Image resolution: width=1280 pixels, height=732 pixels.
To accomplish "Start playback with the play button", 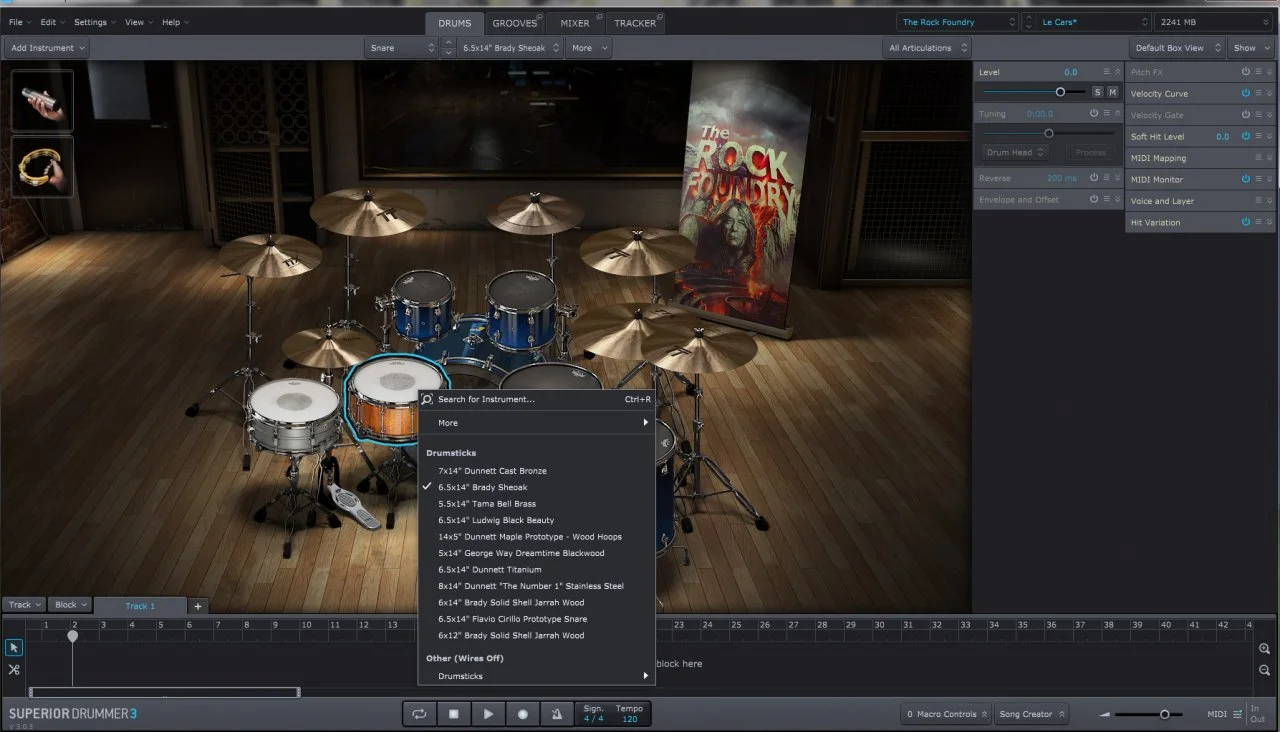I will click(x=488, y=714).
